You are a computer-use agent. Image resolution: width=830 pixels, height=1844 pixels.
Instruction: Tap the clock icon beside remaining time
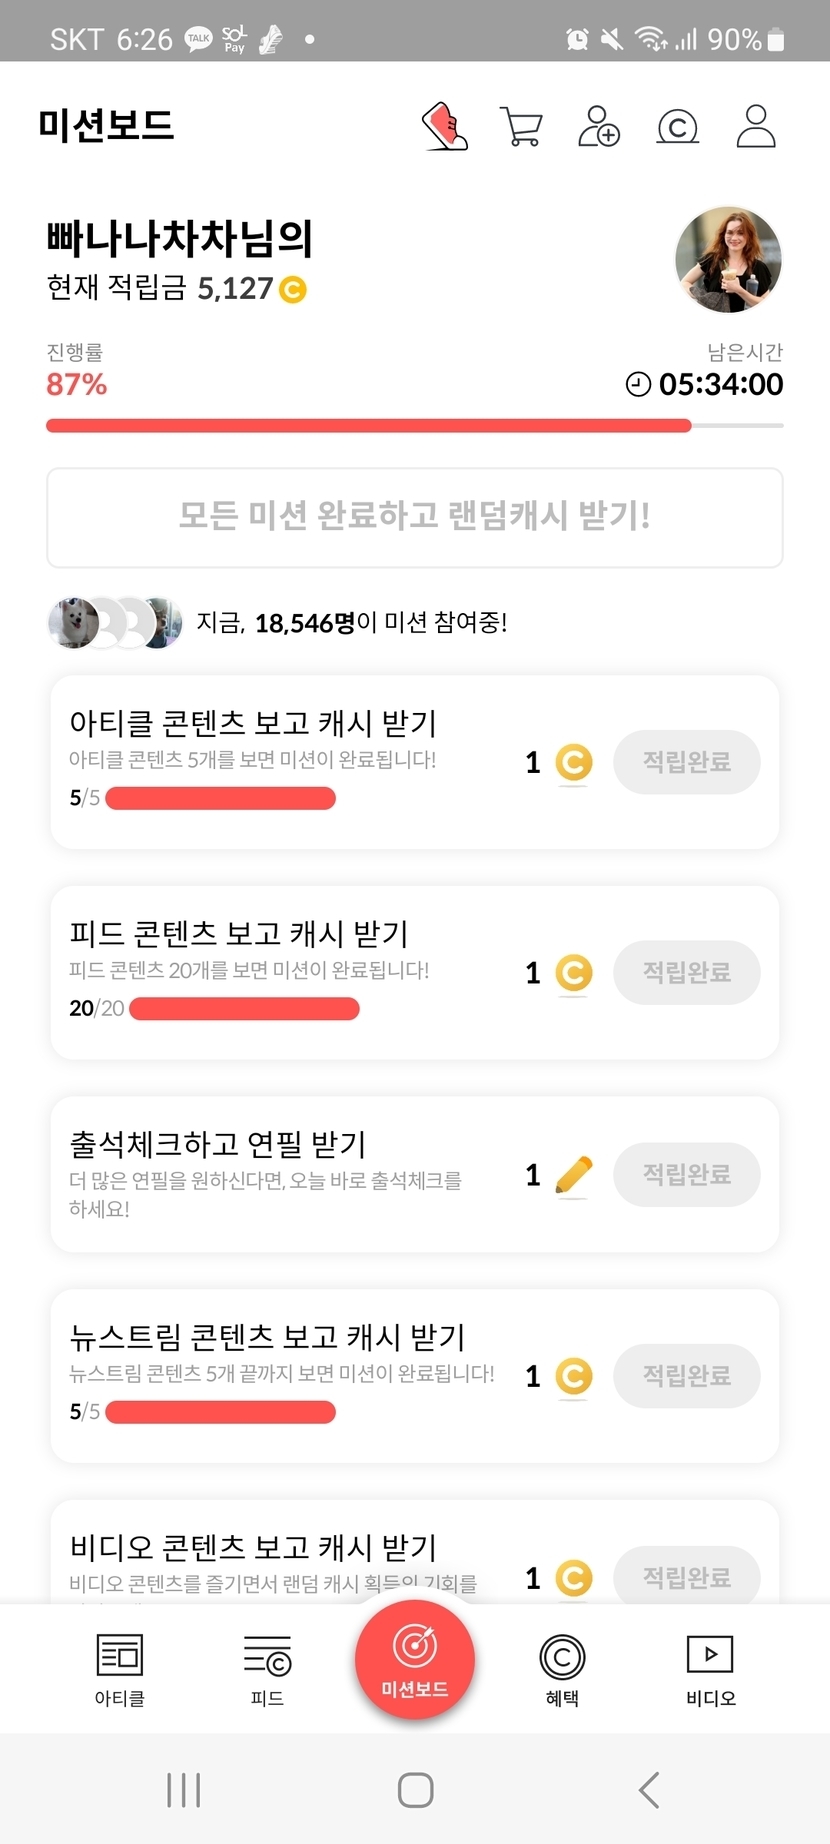point(638,384)
